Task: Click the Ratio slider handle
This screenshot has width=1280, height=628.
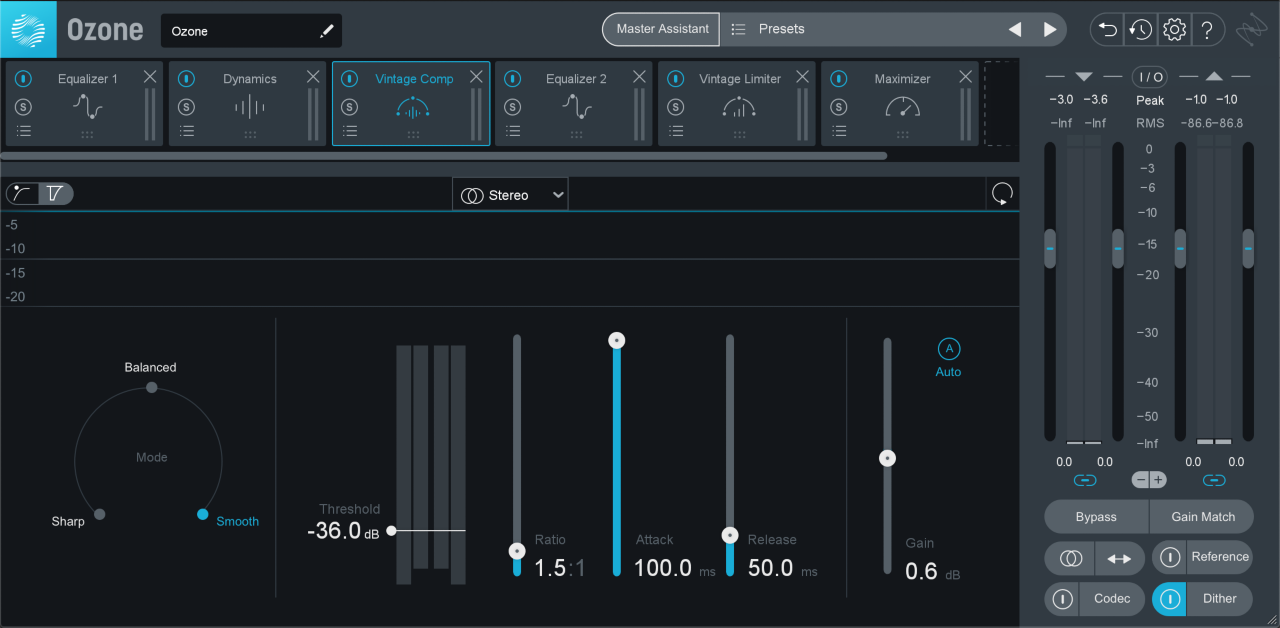Action: point(517,551)
